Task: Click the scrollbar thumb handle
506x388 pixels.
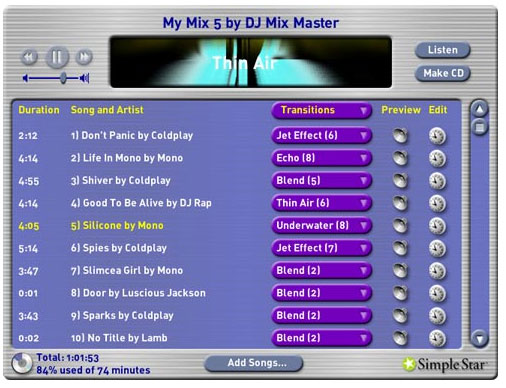Action: tap(479, 127)
